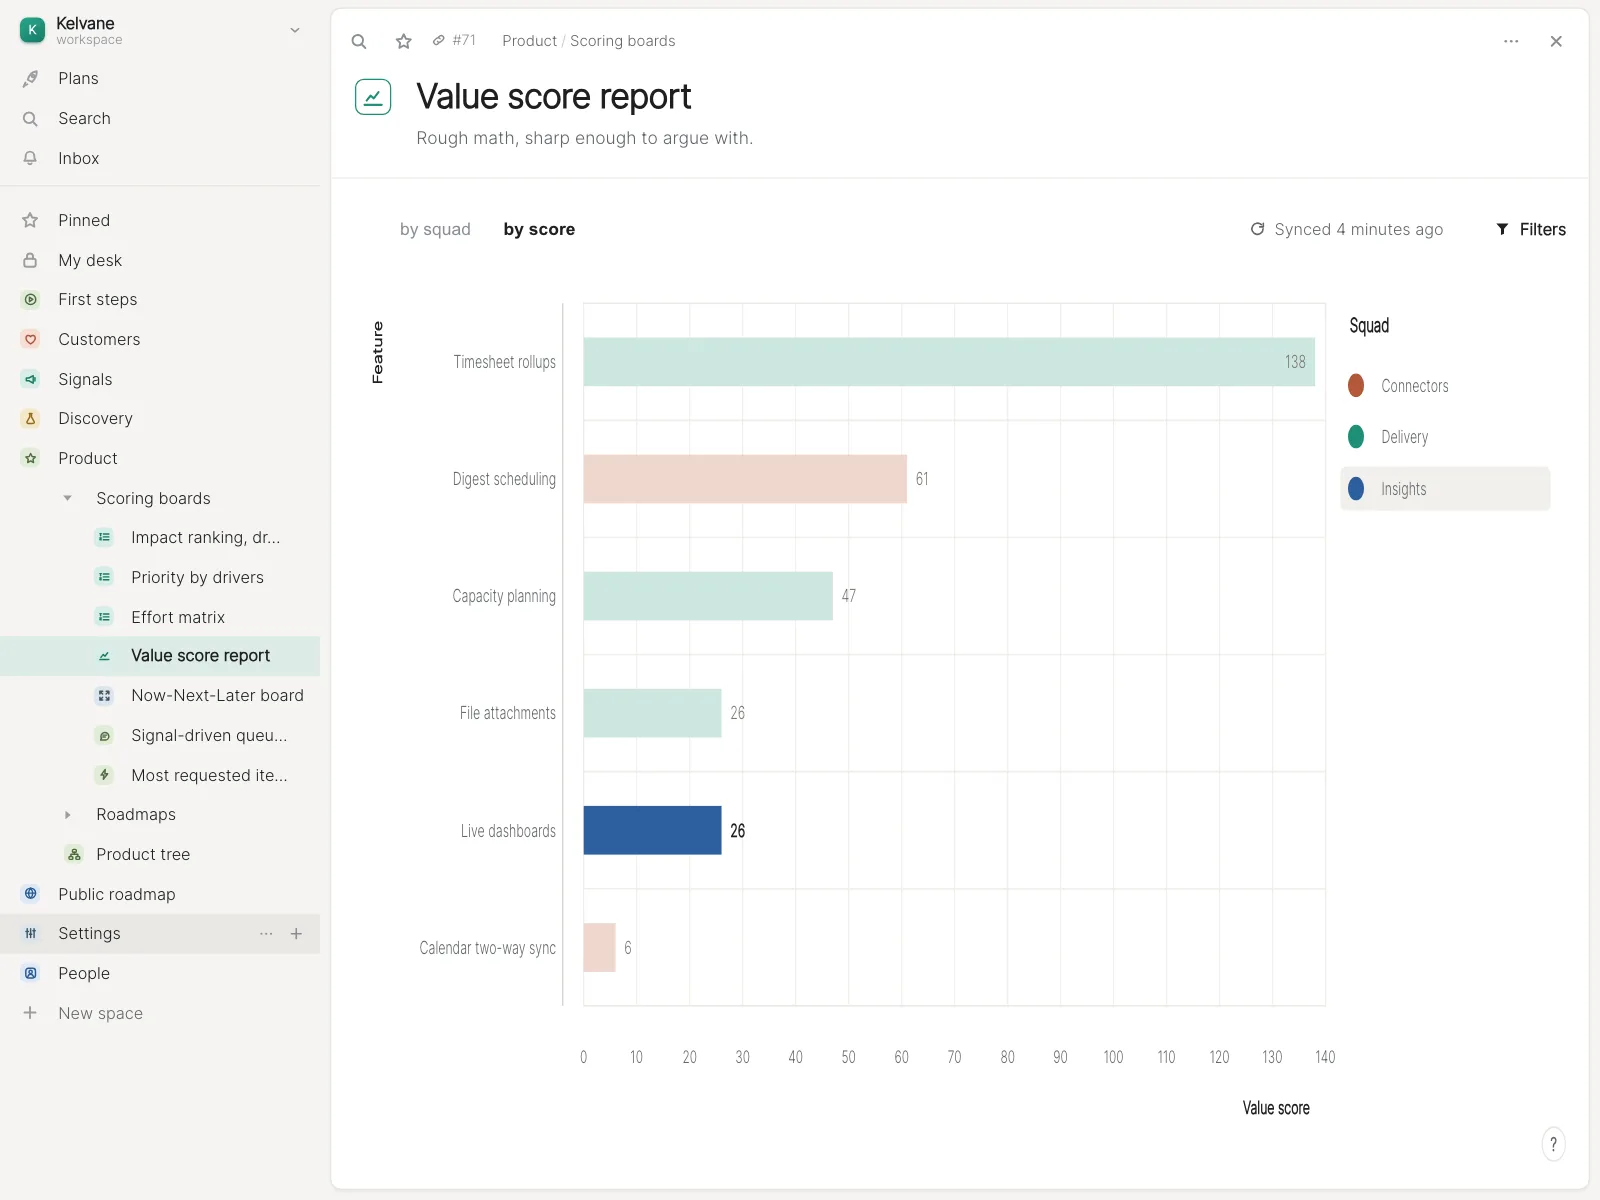Toggle Insights squad in legend
This screenshot has width=1600, height=1200.
click(x=1445, y=489)
